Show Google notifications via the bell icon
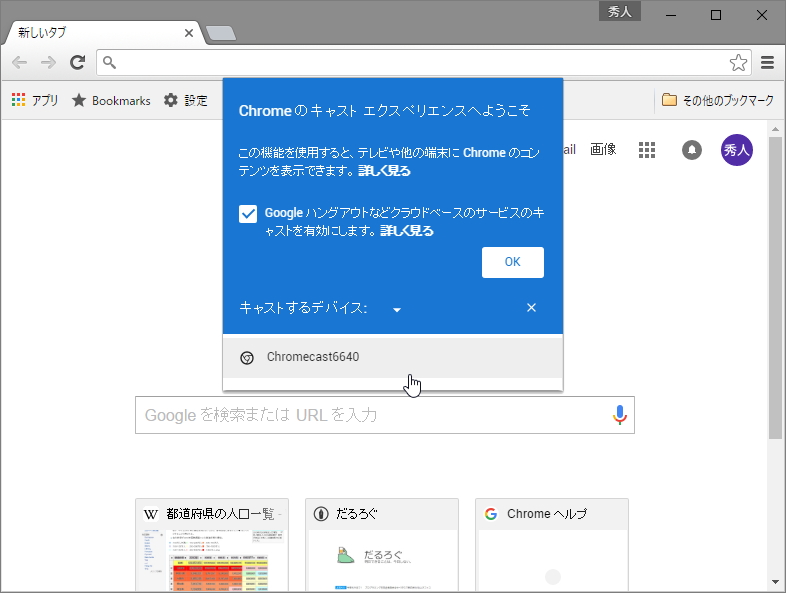 pyautogui.click(x=692, y=150)
